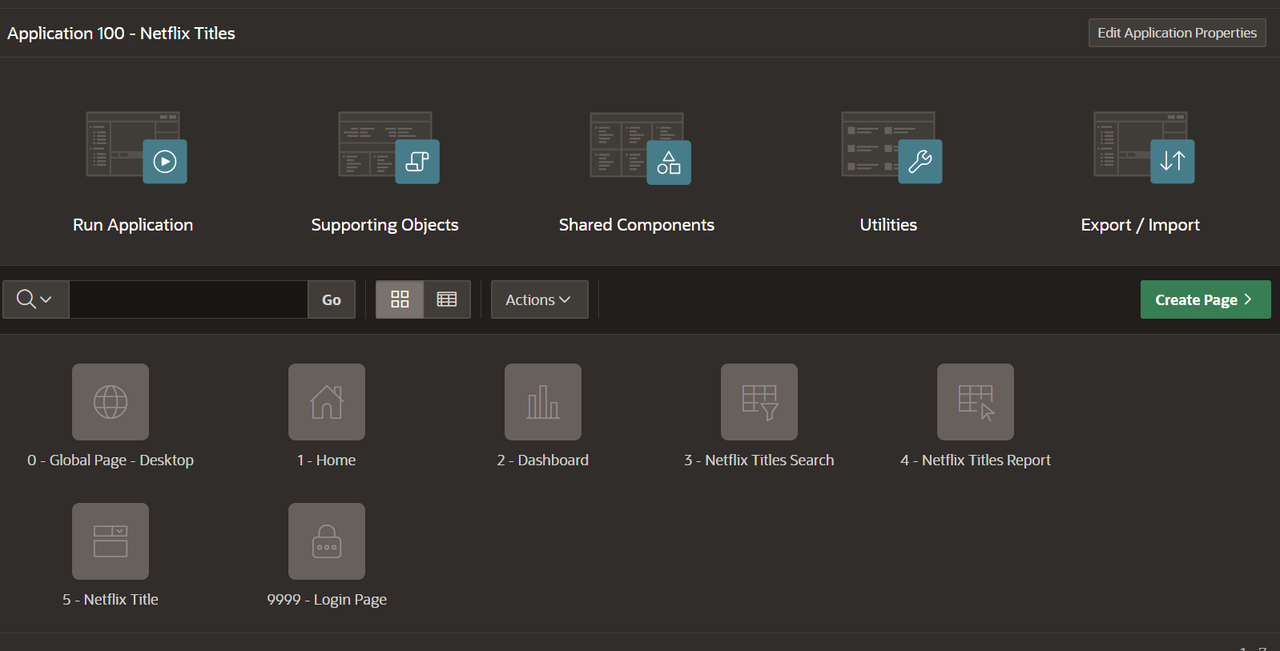Click the '4 - Netflix Titles Report' text

(x=975, y=460)
